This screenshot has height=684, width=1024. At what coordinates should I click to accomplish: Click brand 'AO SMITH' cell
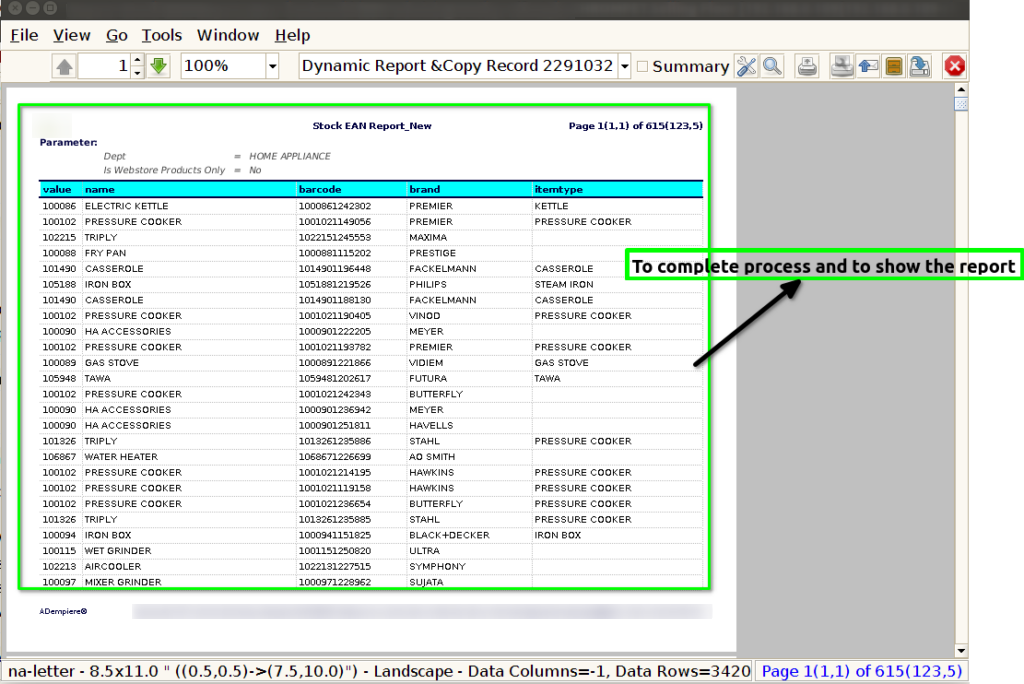(432, 457)
